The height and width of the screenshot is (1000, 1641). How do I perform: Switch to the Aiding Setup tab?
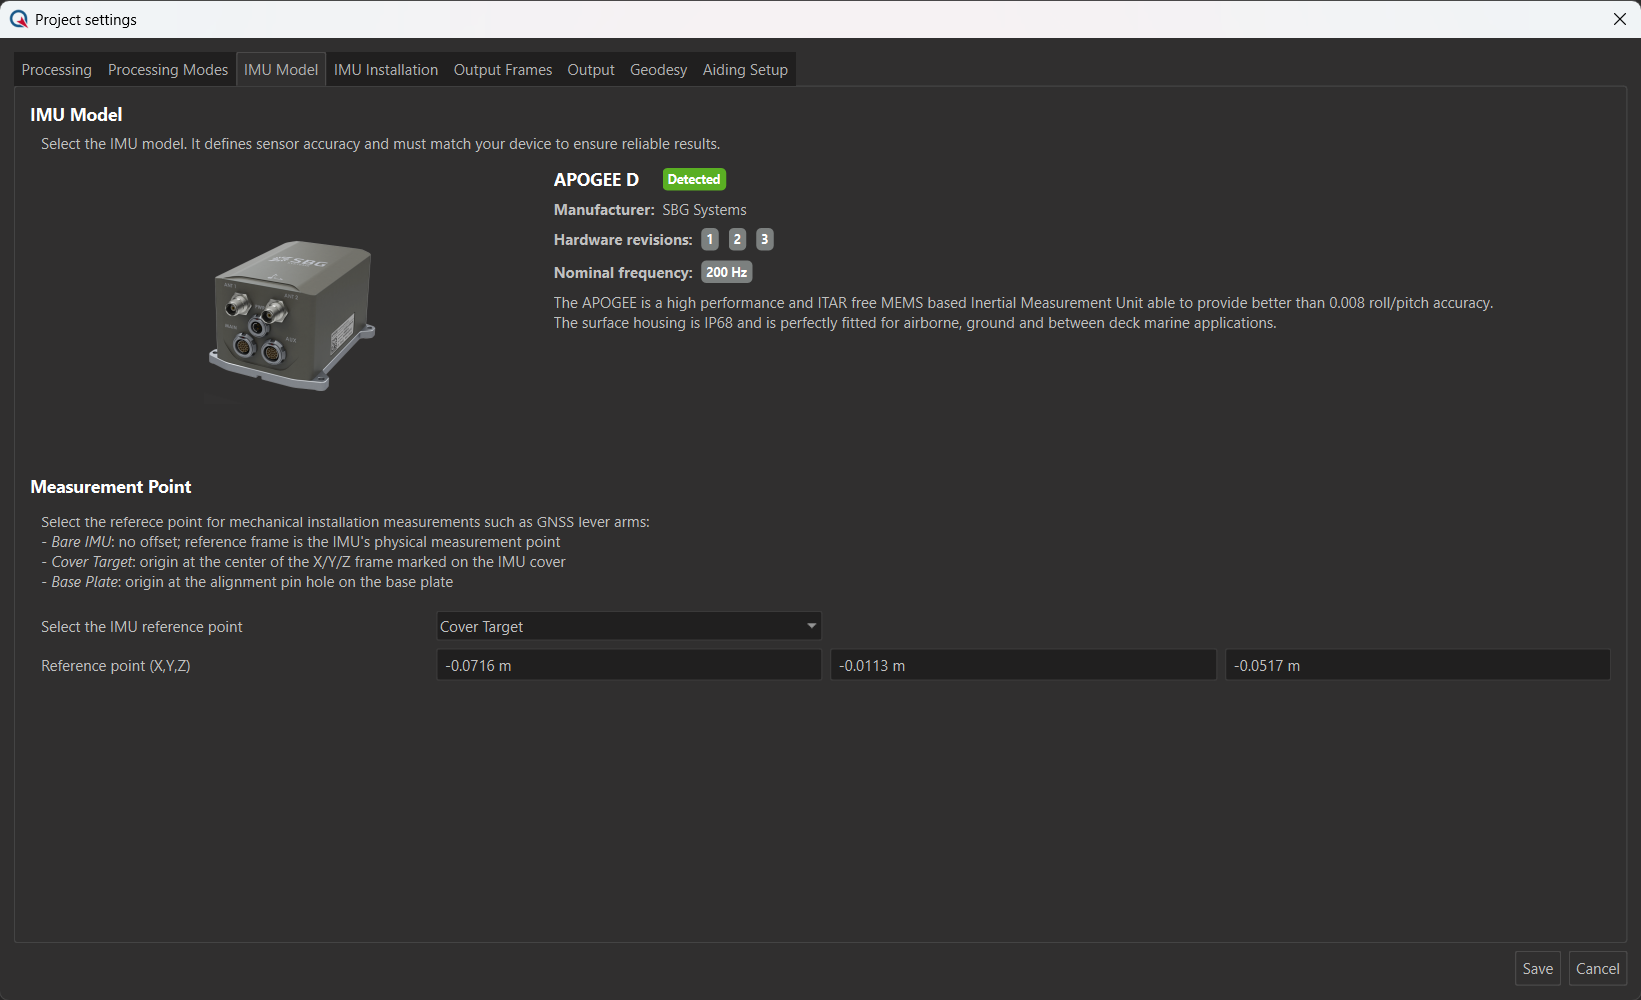(x=745, y=70)
